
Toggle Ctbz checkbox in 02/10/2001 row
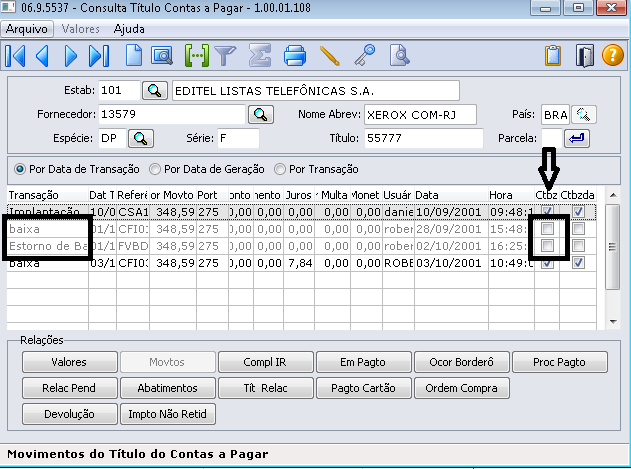pyautogui.click(x=547, y=246)
